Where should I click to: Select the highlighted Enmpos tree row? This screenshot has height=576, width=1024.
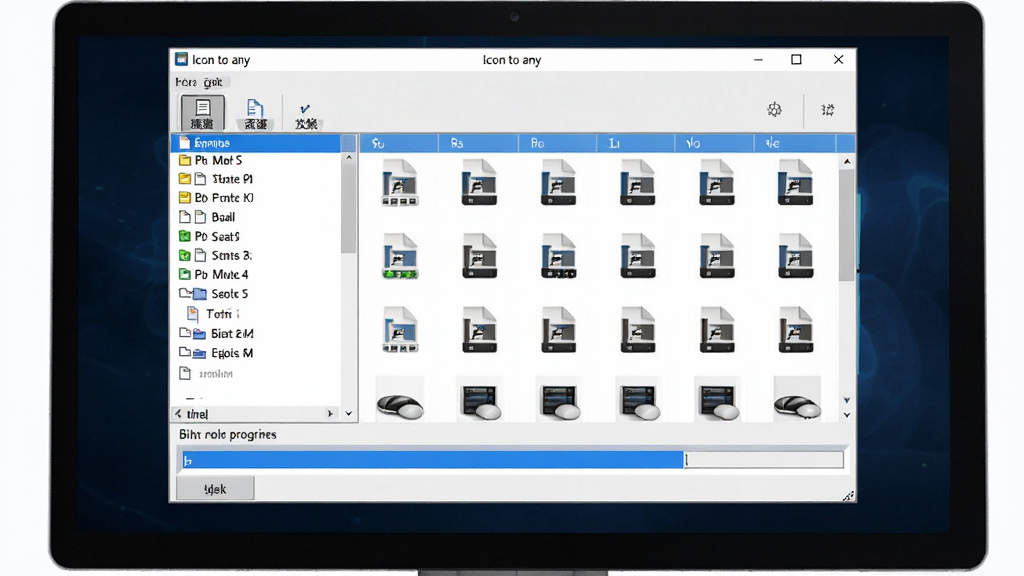click(x=256, y=143)
